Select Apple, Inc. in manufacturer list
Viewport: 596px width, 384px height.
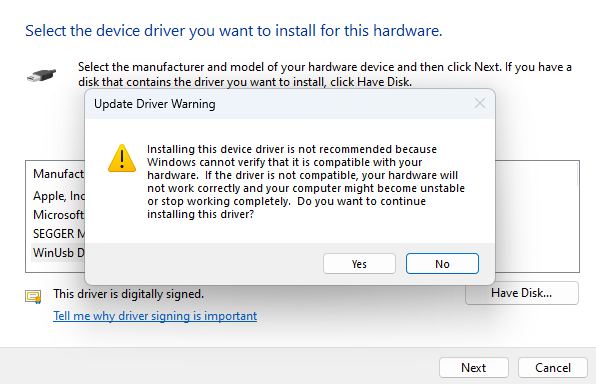(59, 196)
